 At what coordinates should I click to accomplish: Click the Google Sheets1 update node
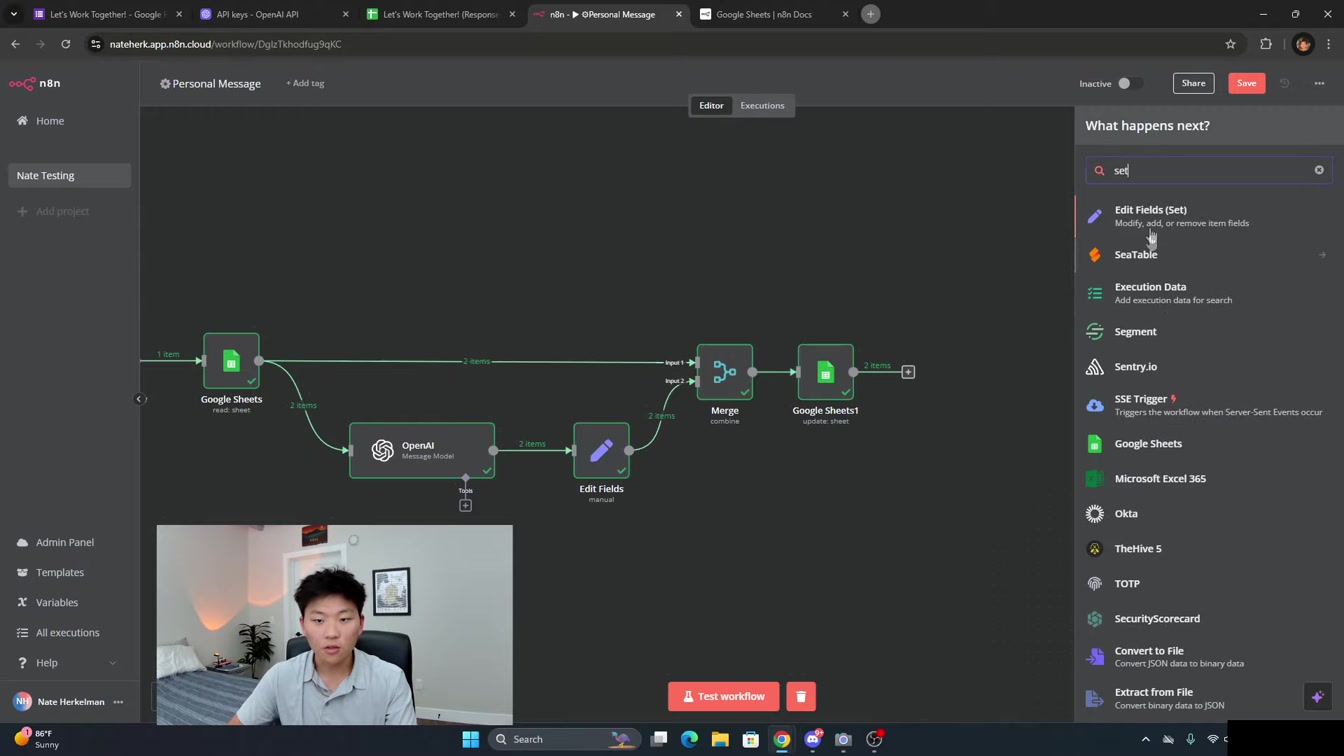[x=825, y=372]
